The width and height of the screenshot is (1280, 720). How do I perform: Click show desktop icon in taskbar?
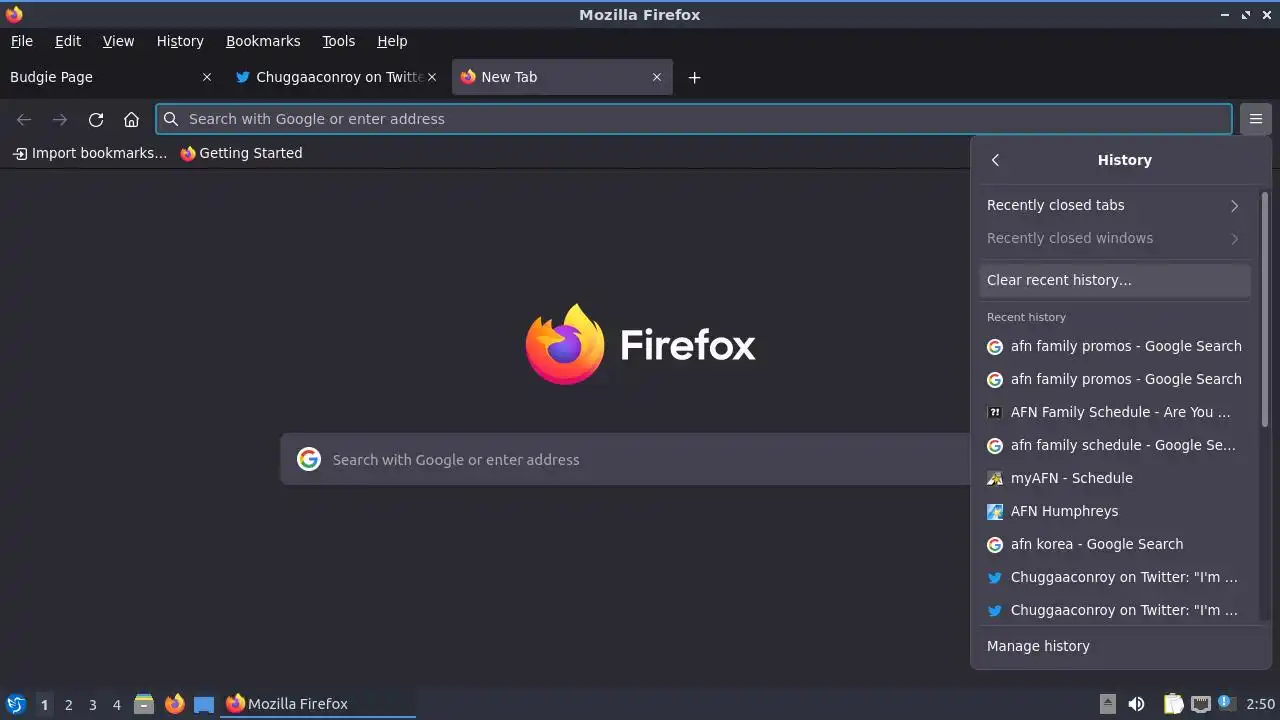click(x=204, y=704)
